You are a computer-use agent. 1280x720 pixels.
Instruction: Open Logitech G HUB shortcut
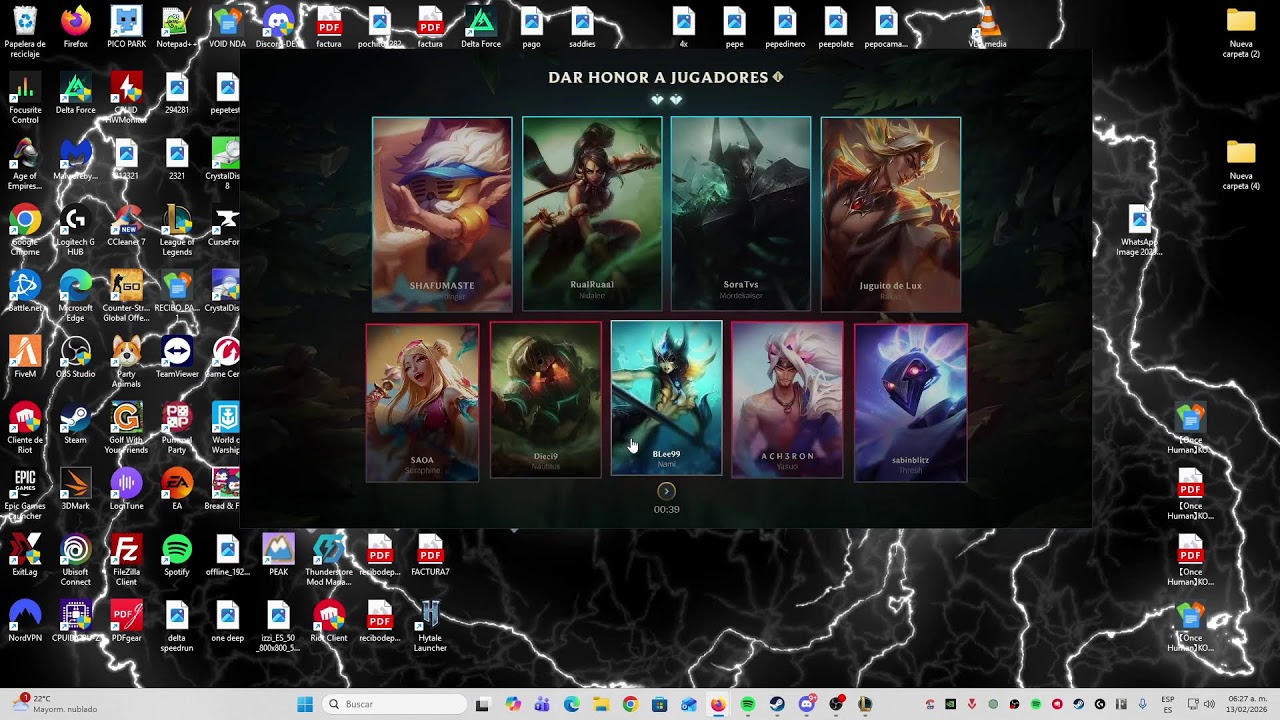pyautogui.click(x=75, y=230)
